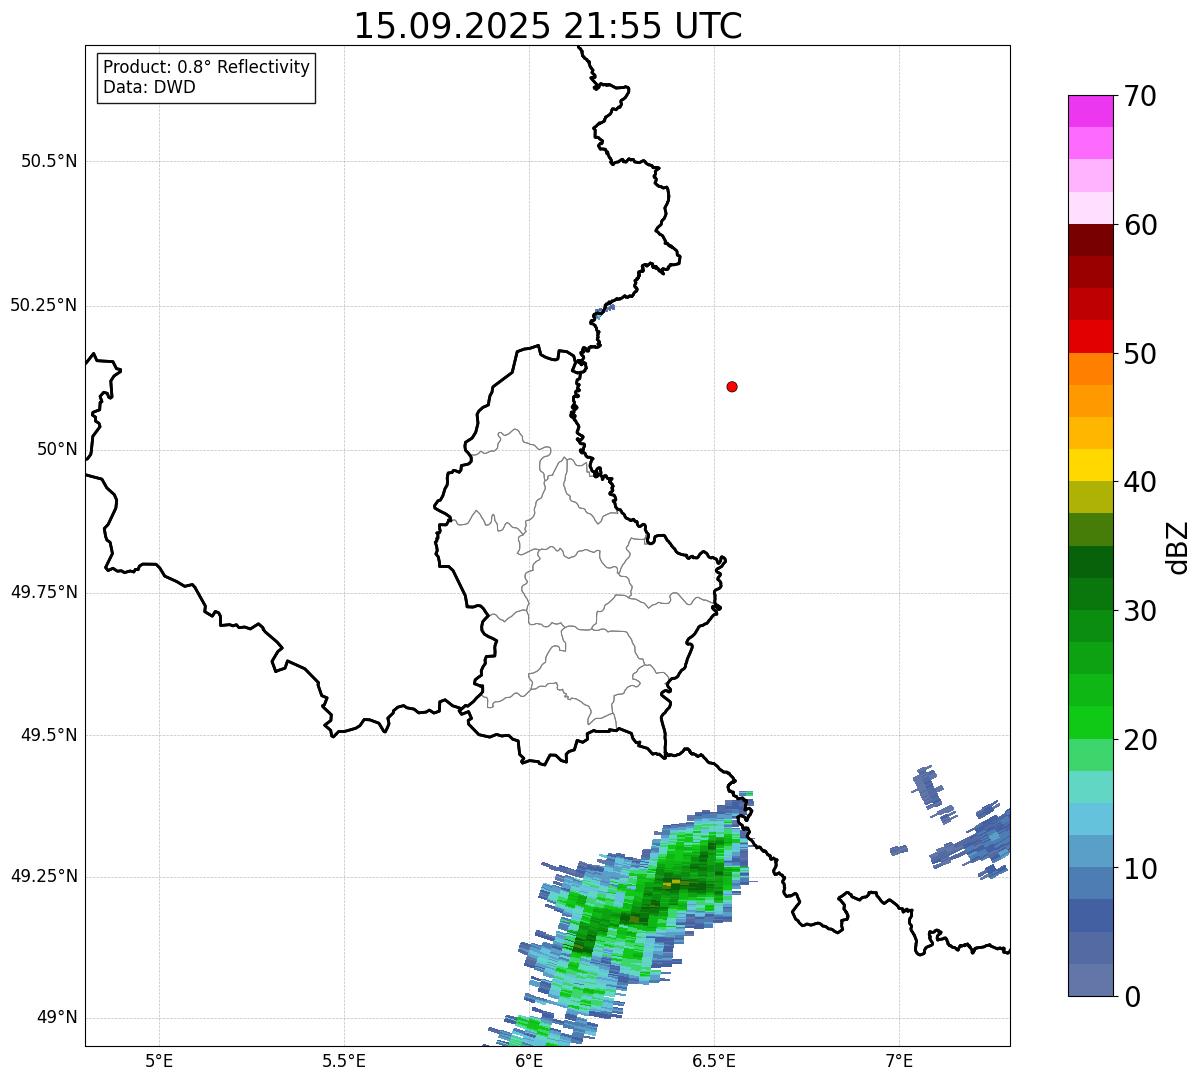The image size is (1202, 1081).
Task: Click the 50.5°N latitude label
Action: [x=48, y=161]
